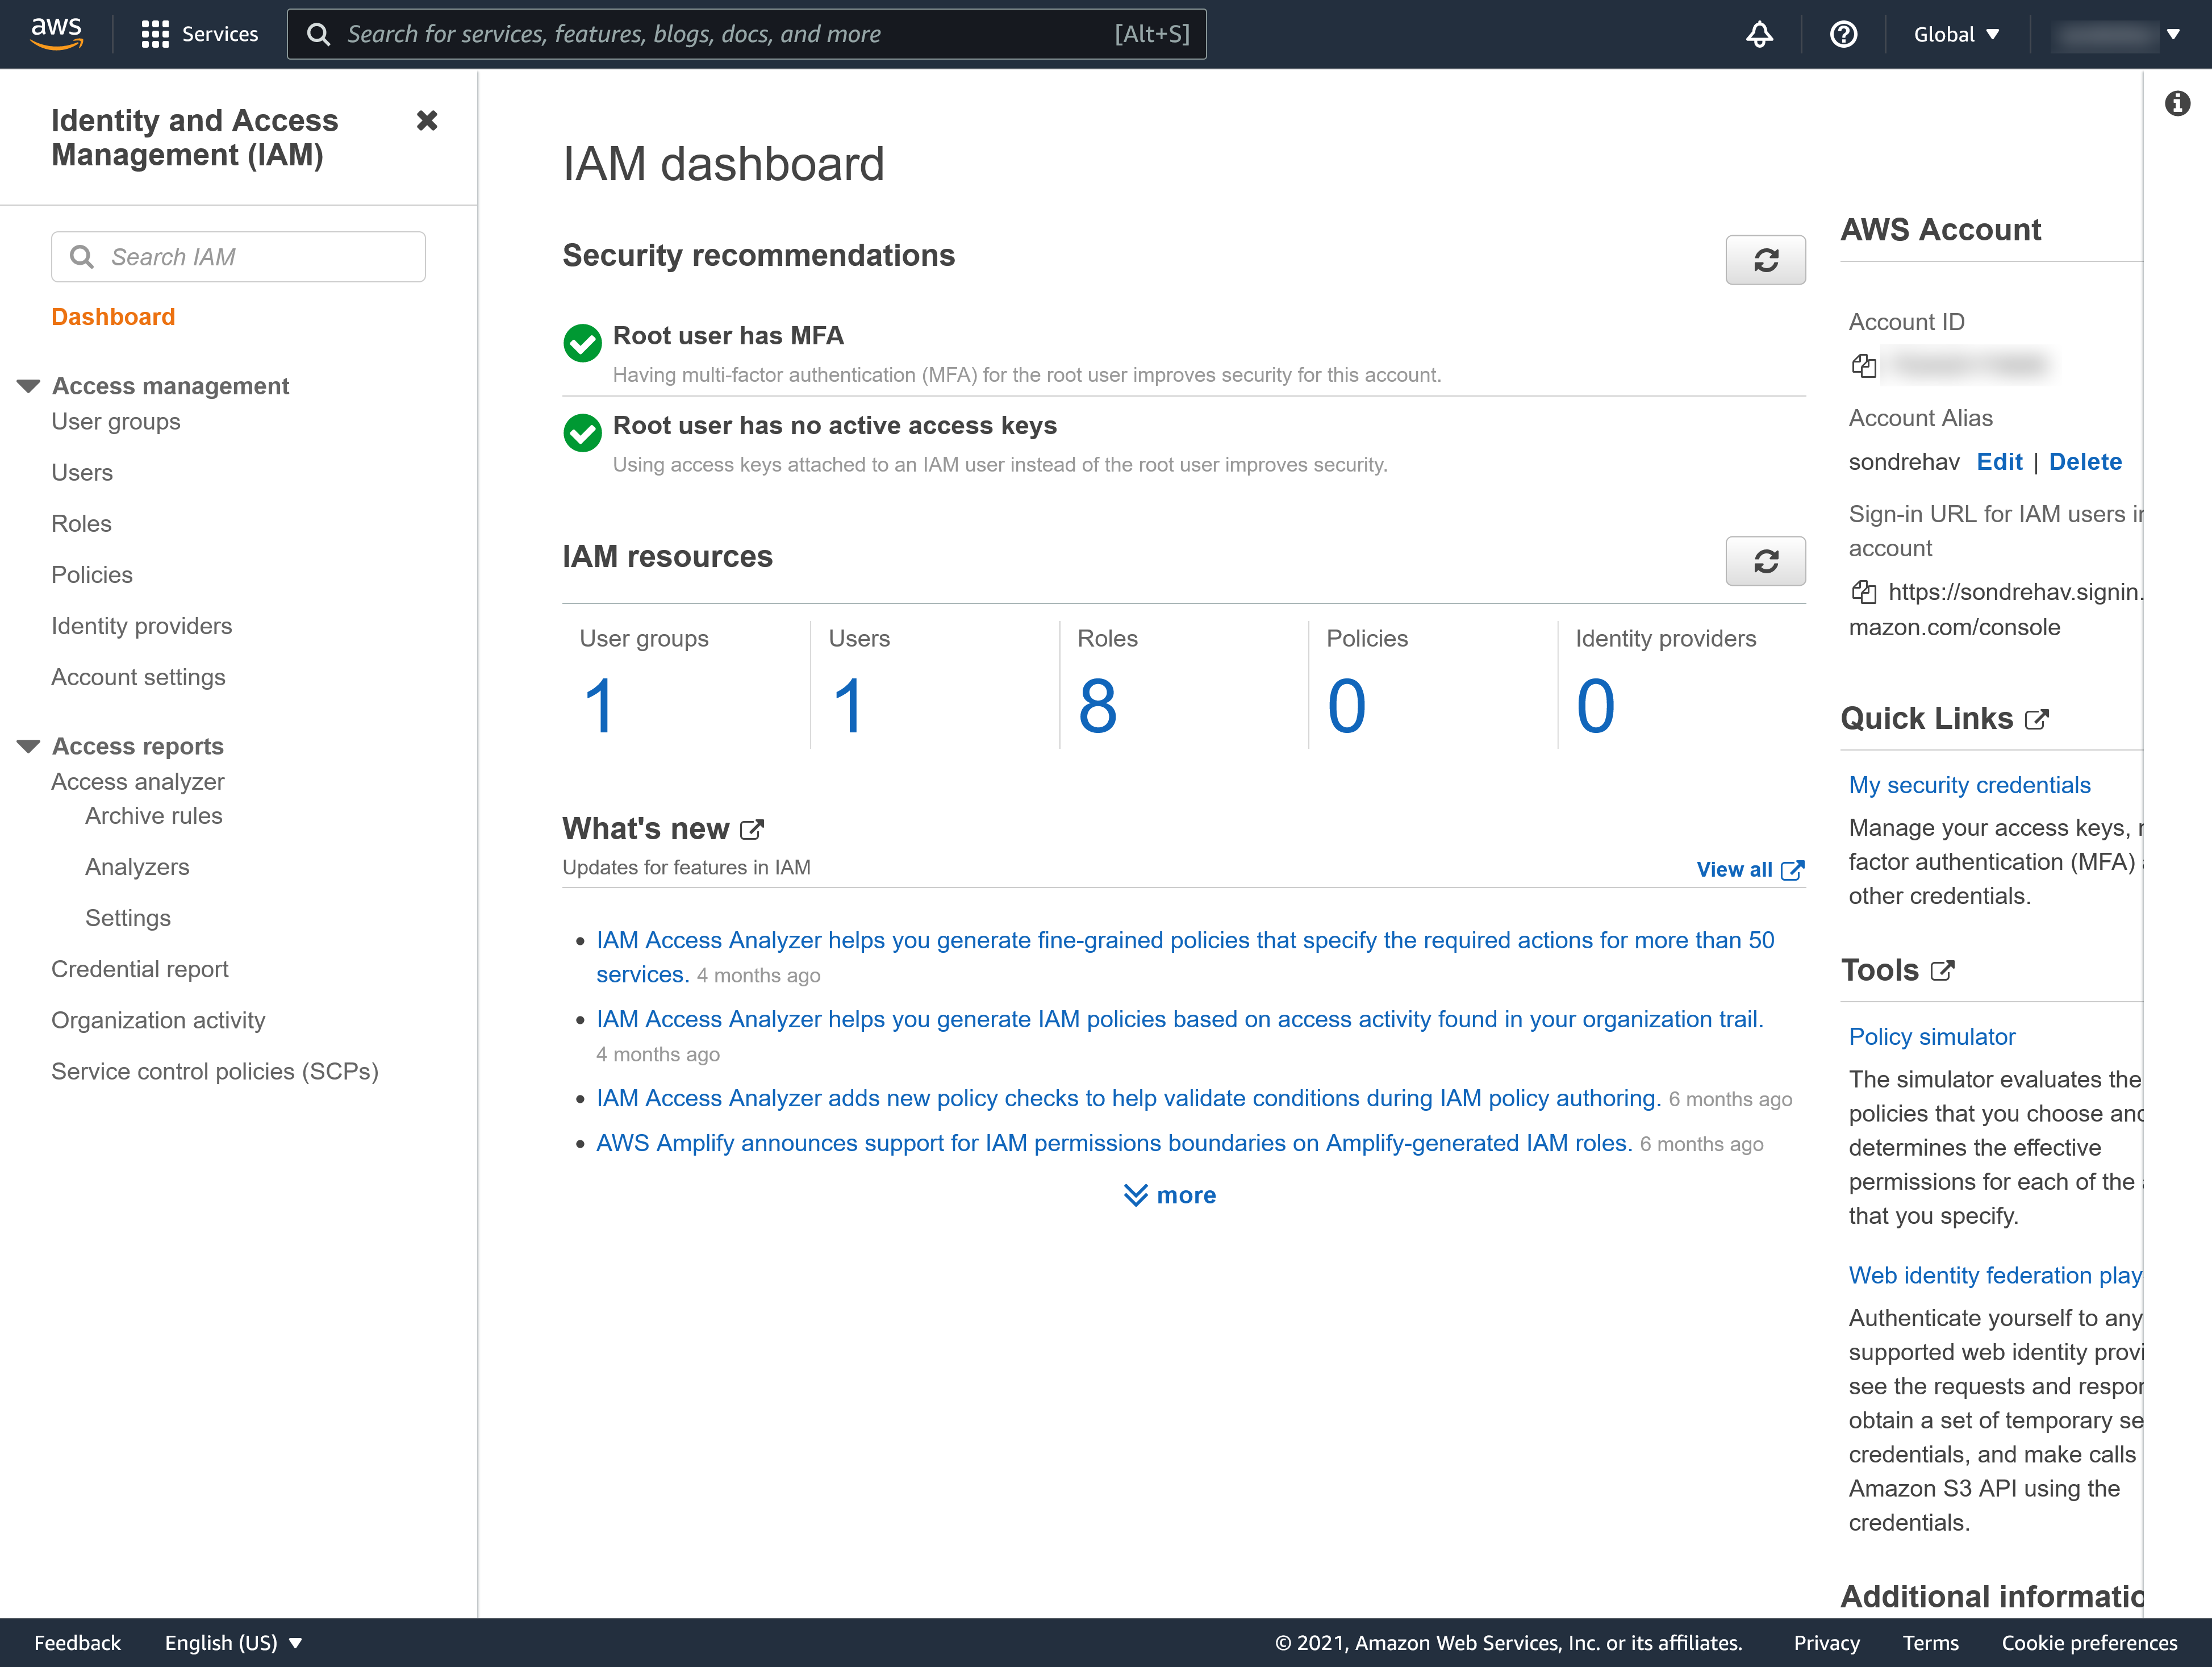Screen dimensions: 2212x1667
Task: Go to Roles in sidebar
Action: [81, 523]
